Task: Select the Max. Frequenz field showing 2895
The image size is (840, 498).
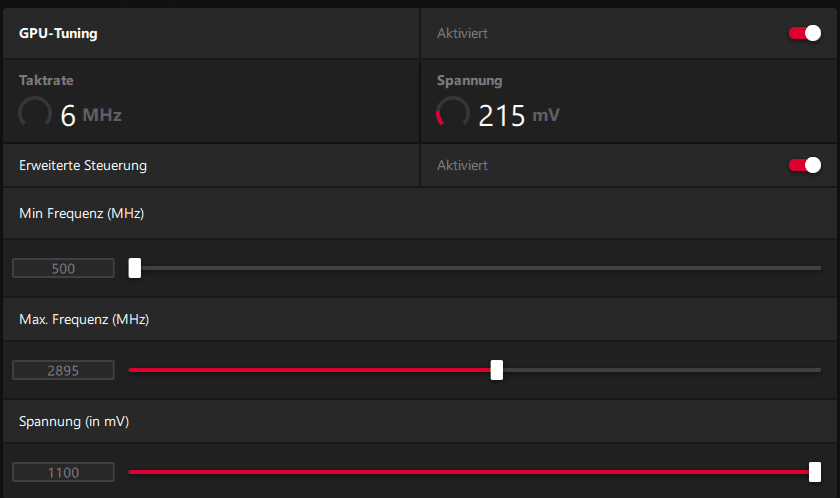Action: pyautogui.click(x=63, y=370)
